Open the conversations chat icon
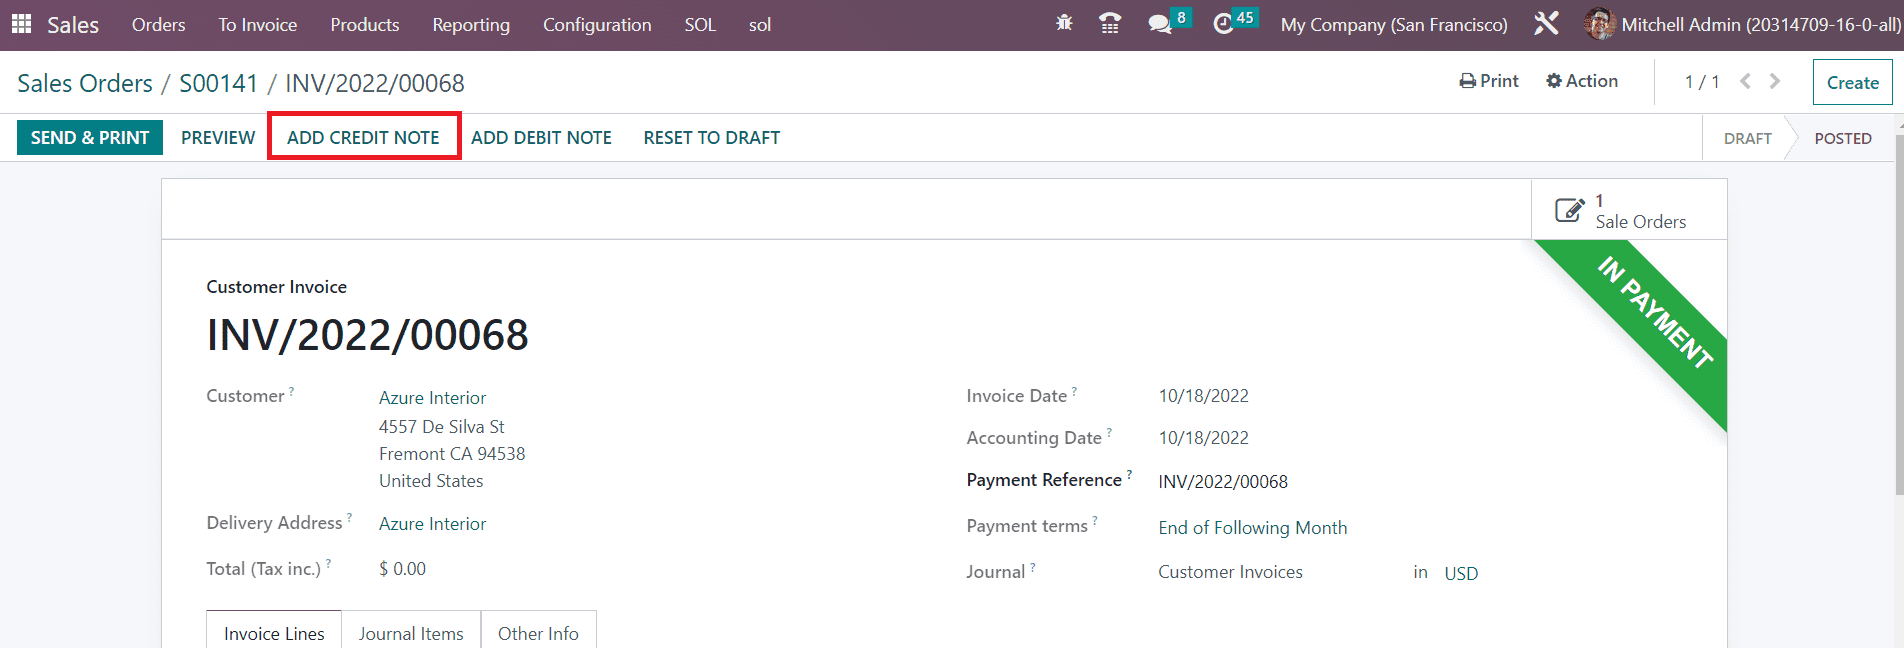The image size is (1904, 648). [x=1160, y=24]
